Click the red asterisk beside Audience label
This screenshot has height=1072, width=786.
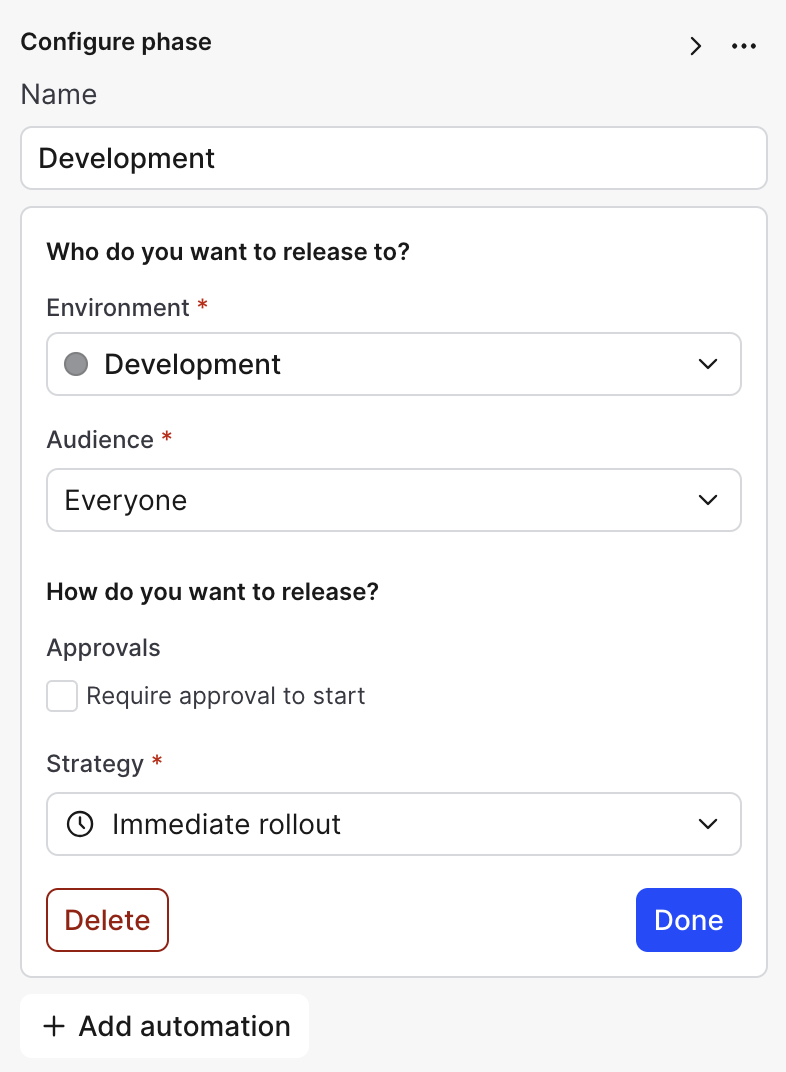[x=165, y=440]
